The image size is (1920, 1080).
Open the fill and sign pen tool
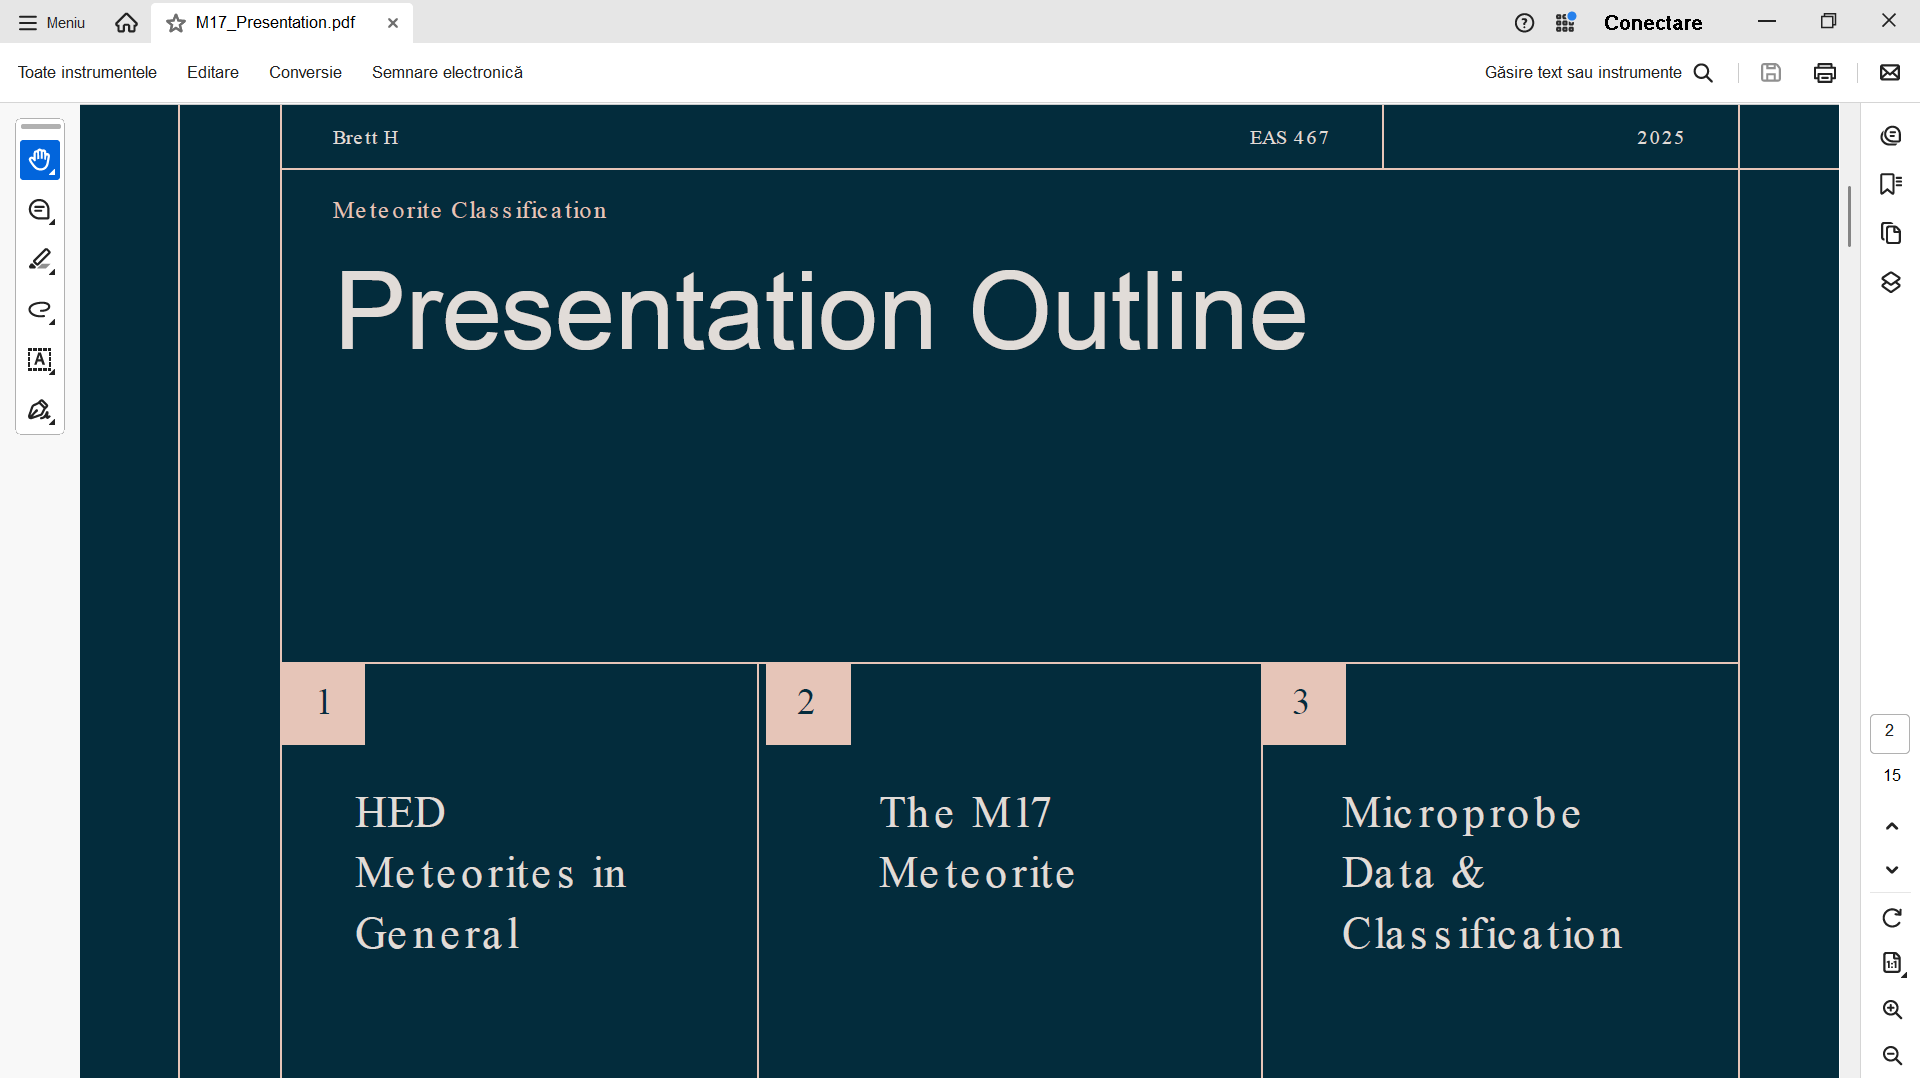pyautogui.click(x=40, y=410)
